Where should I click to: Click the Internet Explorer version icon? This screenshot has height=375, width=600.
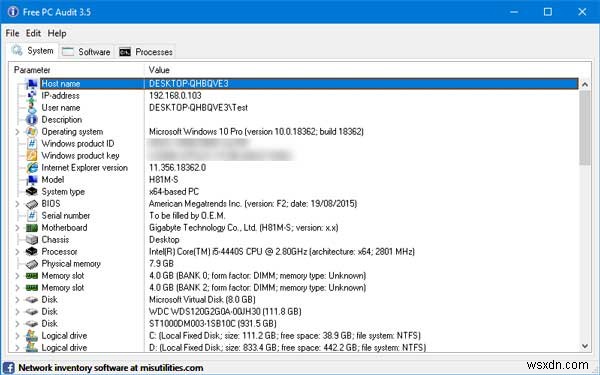pyautogui.click(x=32, y=168)
